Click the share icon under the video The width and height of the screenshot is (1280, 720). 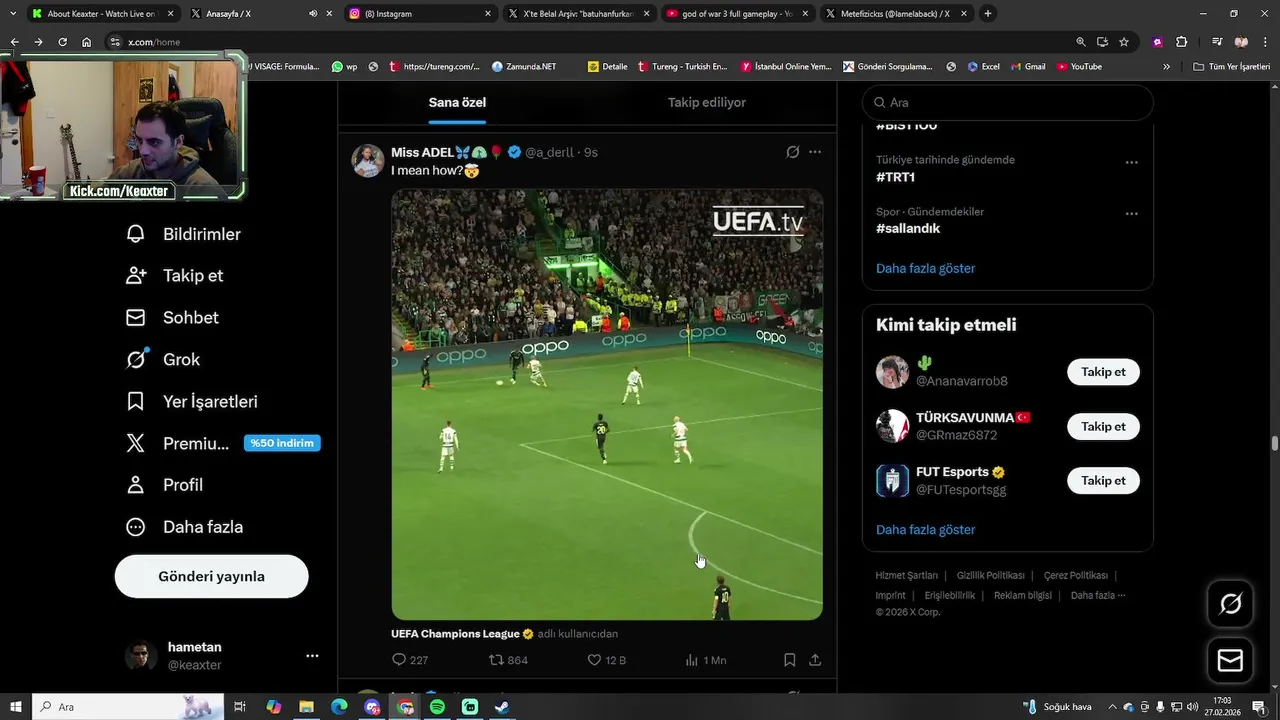815,660
